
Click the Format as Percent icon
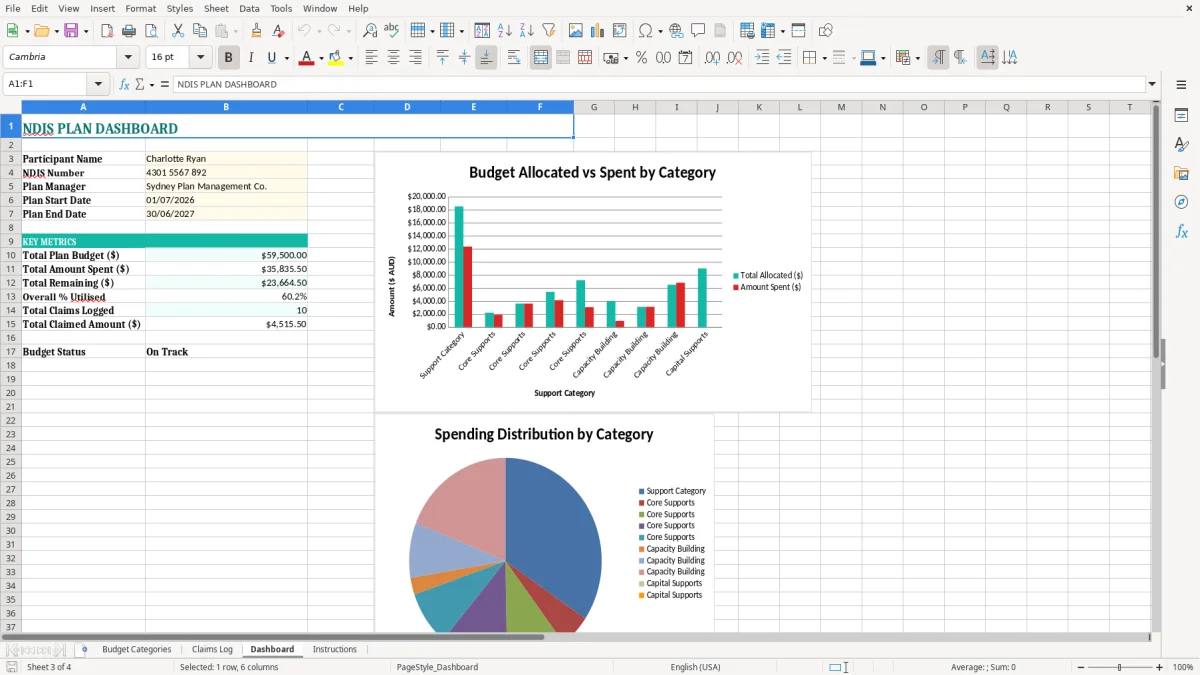coord(641,58)
